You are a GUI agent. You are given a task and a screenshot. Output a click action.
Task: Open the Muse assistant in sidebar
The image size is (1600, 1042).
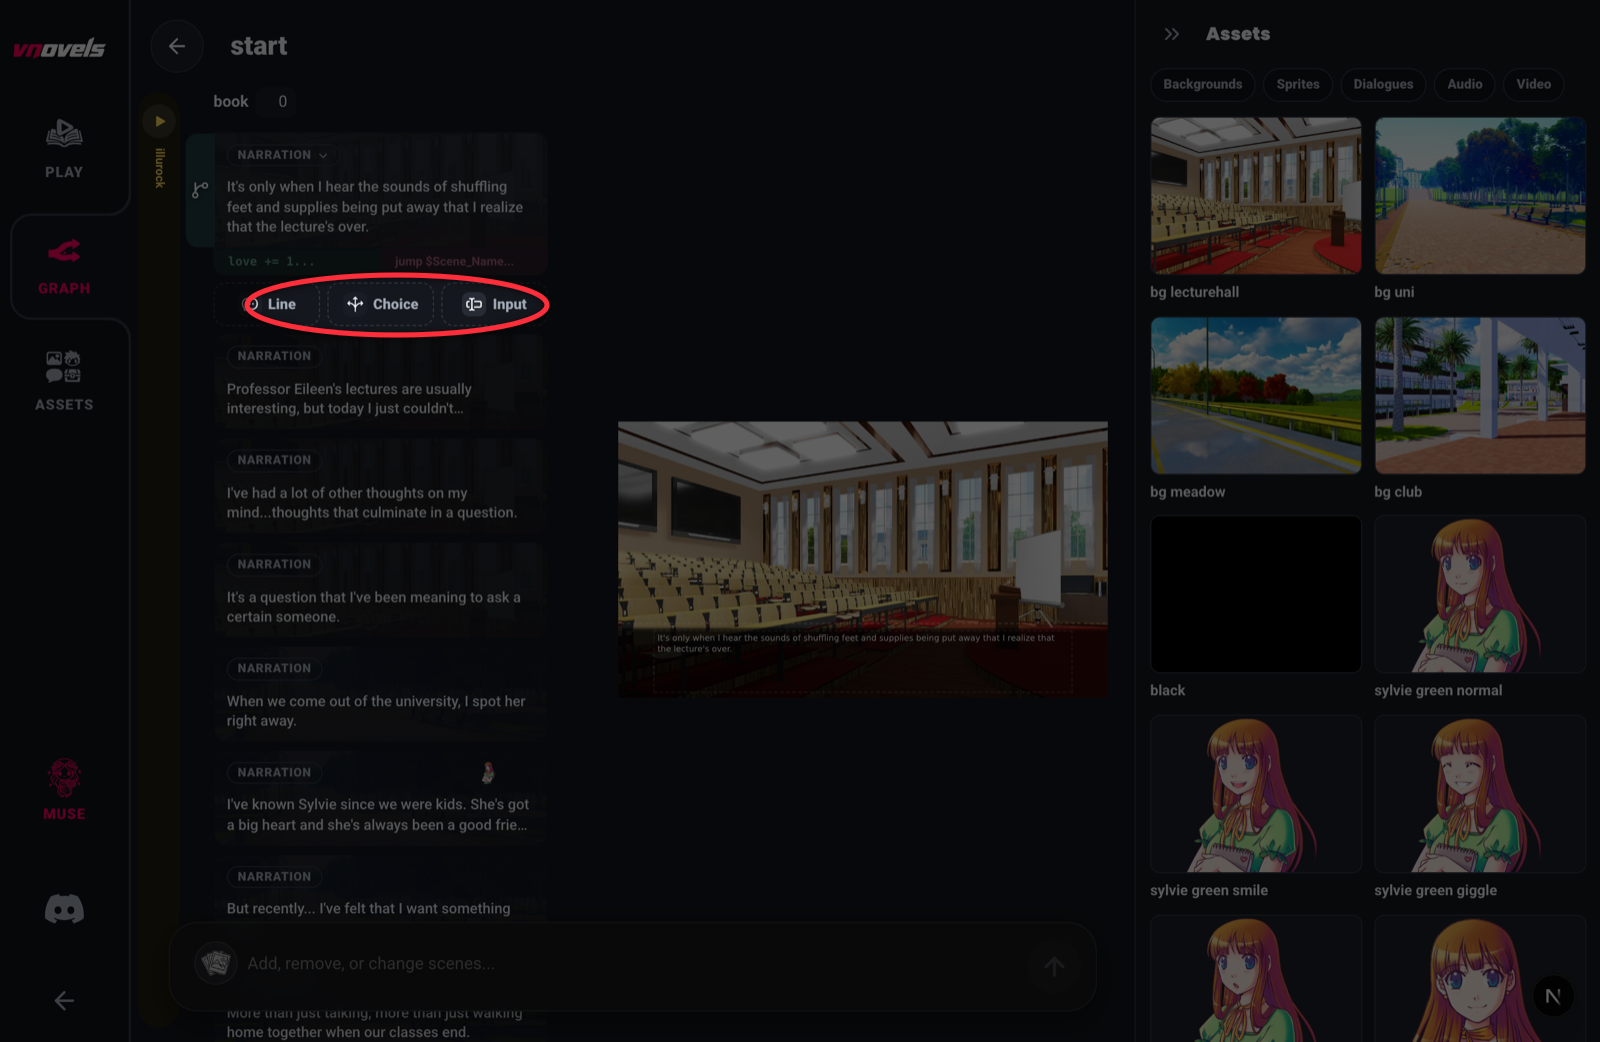(64, 790)
